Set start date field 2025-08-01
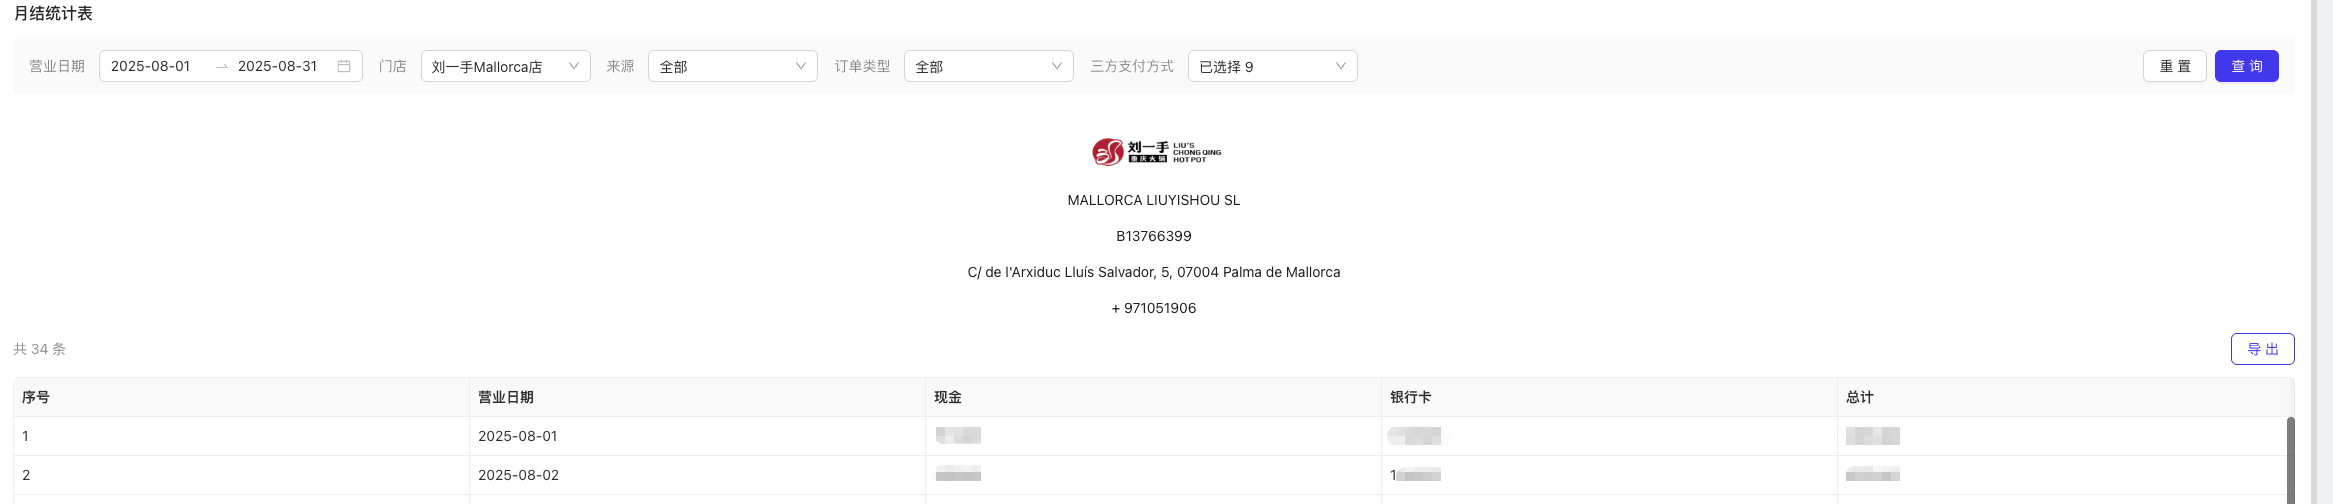 (151, 66)
